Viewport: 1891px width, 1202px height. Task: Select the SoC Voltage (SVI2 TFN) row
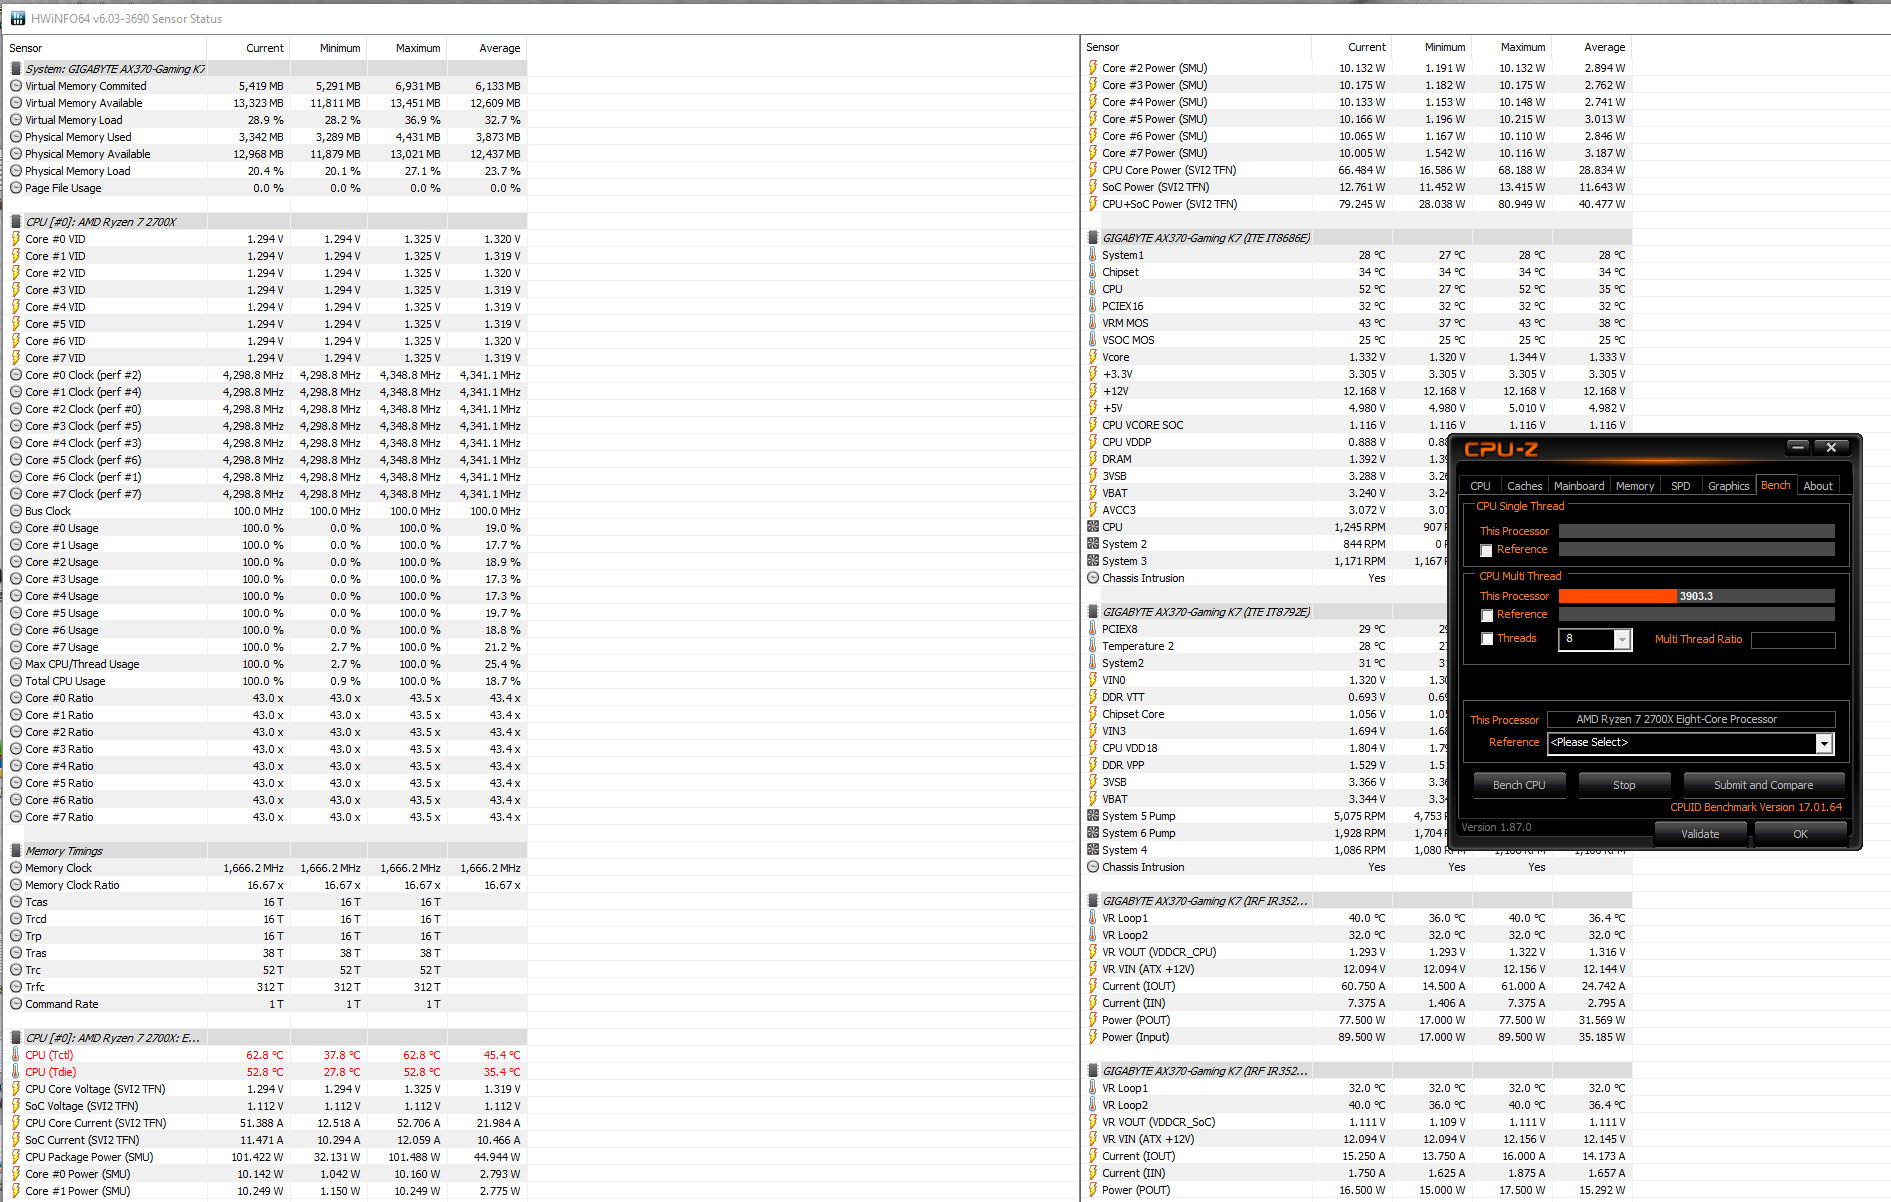(266, 1106)
